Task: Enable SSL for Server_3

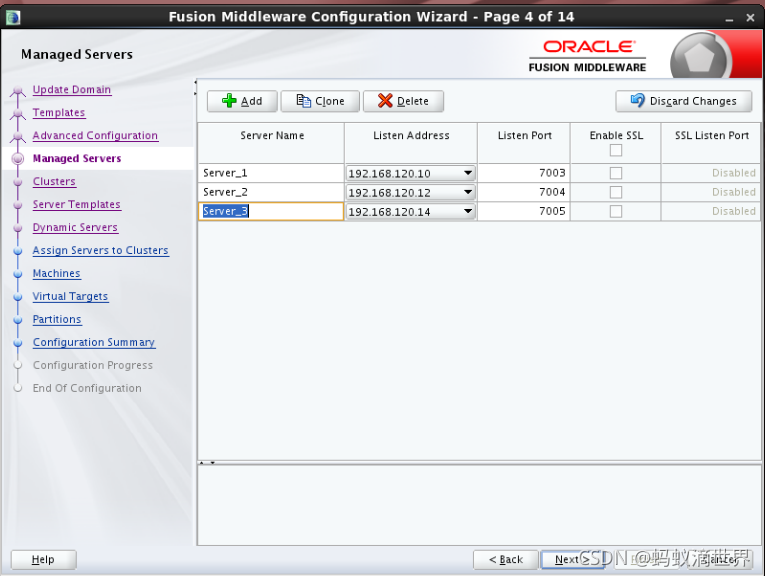Action: pyautogui.click(x=616, y=211)
